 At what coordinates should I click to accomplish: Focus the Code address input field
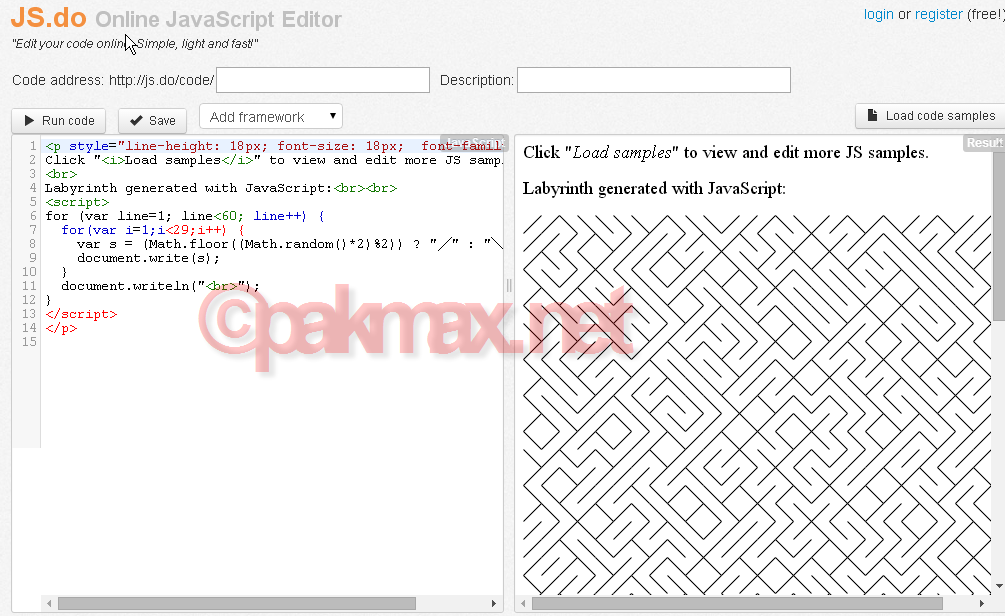[x=323, y=80]
